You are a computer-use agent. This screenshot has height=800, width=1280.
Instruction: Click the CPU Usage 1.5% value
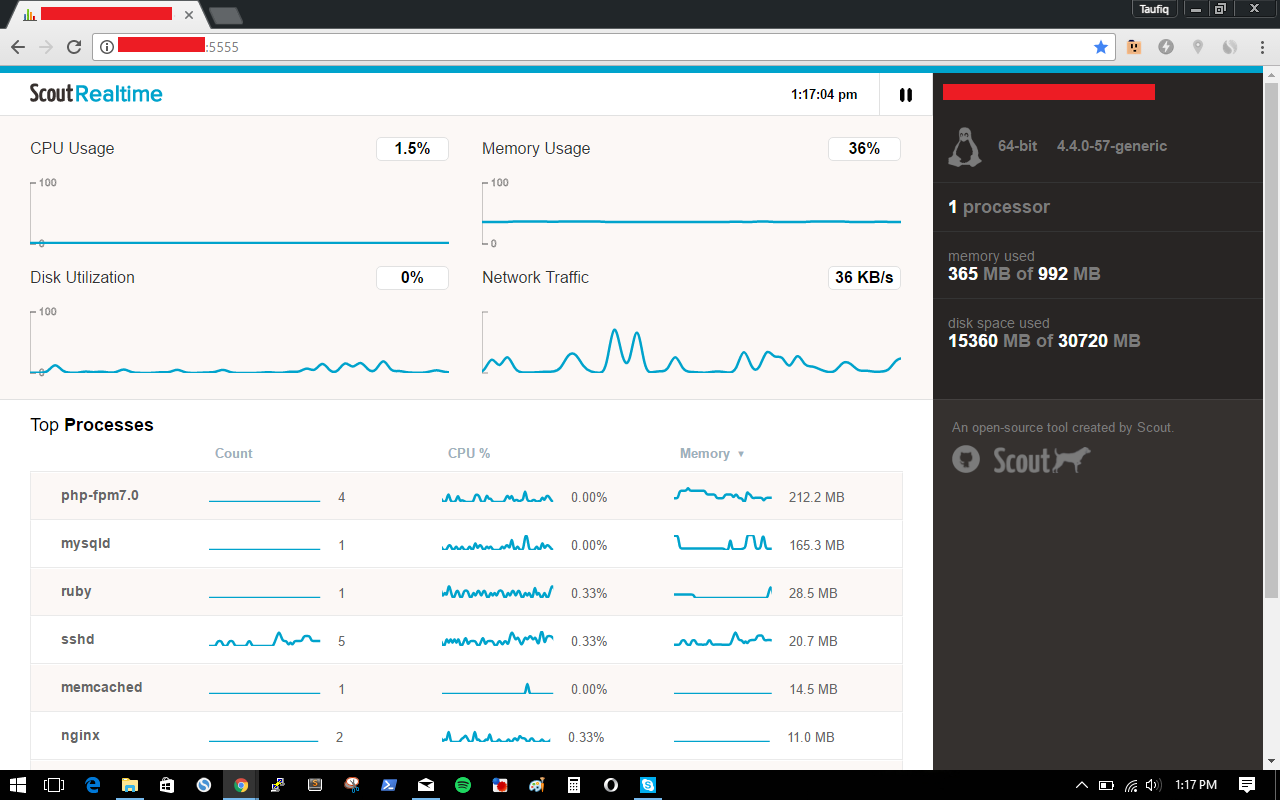(412, 149)
